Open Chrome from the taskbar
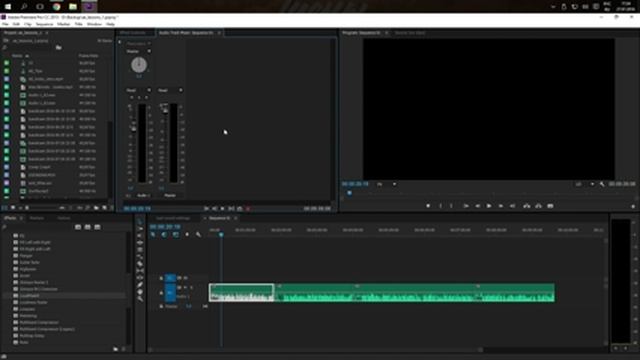Viewport: 640px width, 360px height. (56, 7)
